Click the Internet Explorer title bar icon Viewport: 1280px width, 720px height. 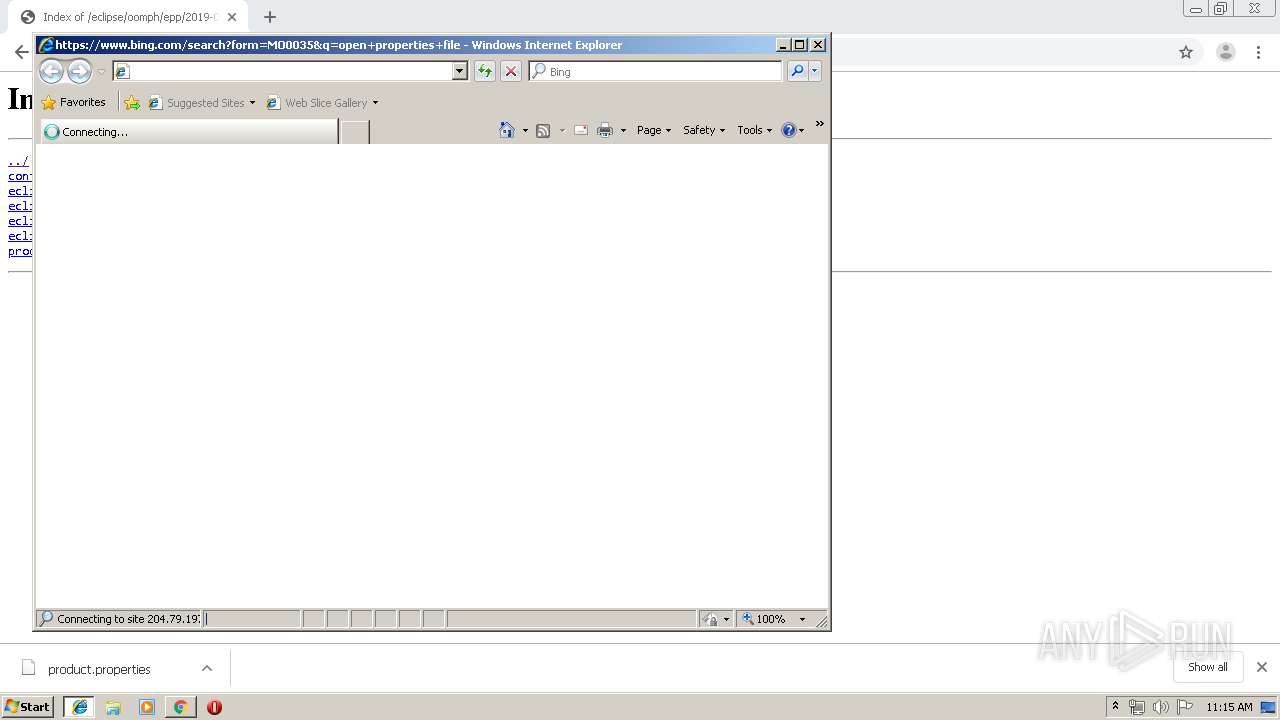(x=46, y=45)
